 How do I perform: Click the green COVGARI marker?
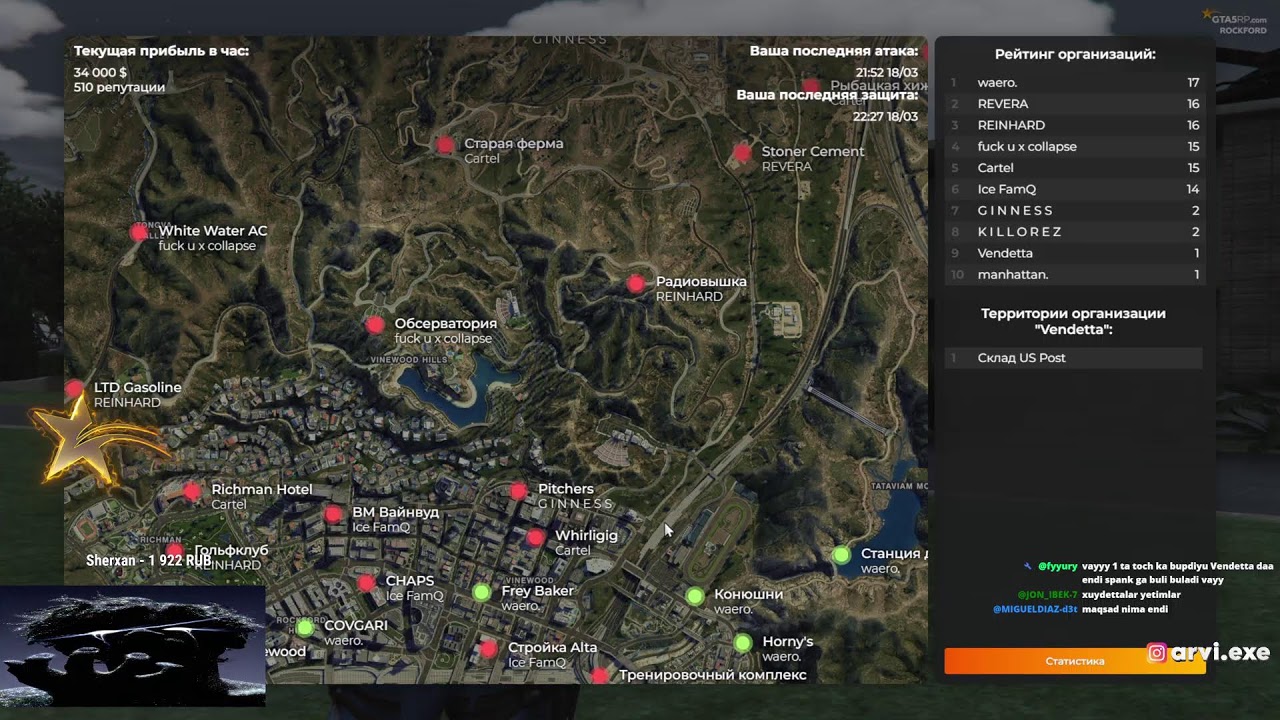click(305, 628)
